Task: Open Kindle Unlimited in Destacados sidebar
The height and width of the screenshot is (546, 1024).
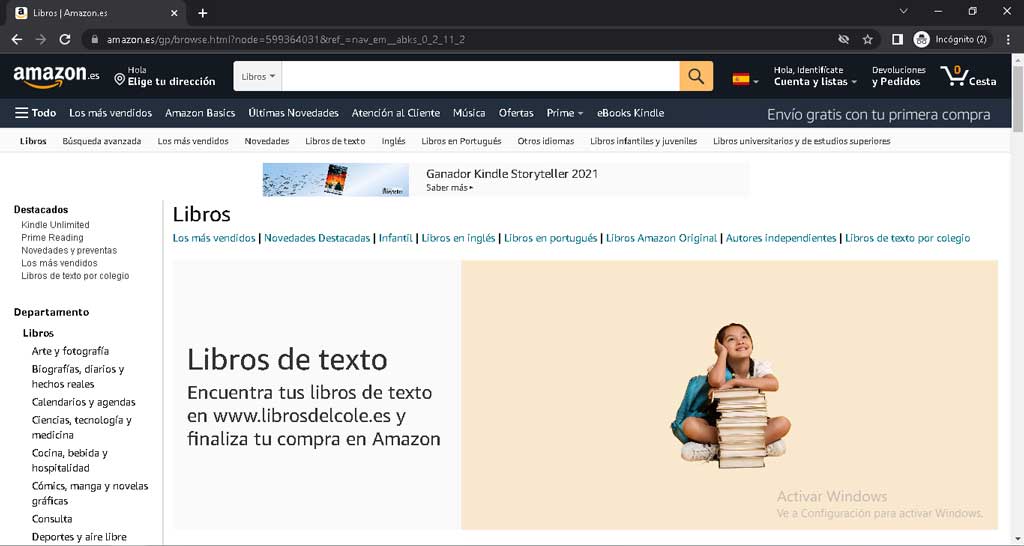Action: [x=55, y=225]
